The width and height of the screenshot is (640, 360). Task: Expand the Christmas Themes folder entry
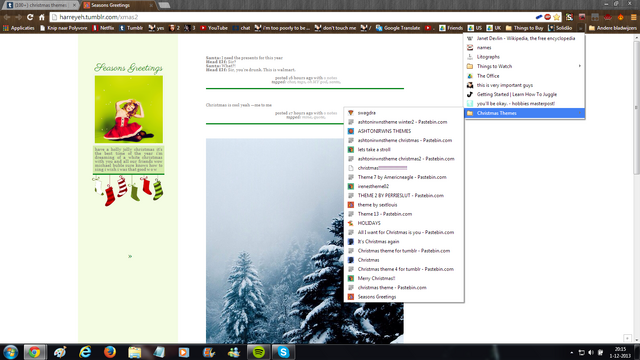coord(524,113)
